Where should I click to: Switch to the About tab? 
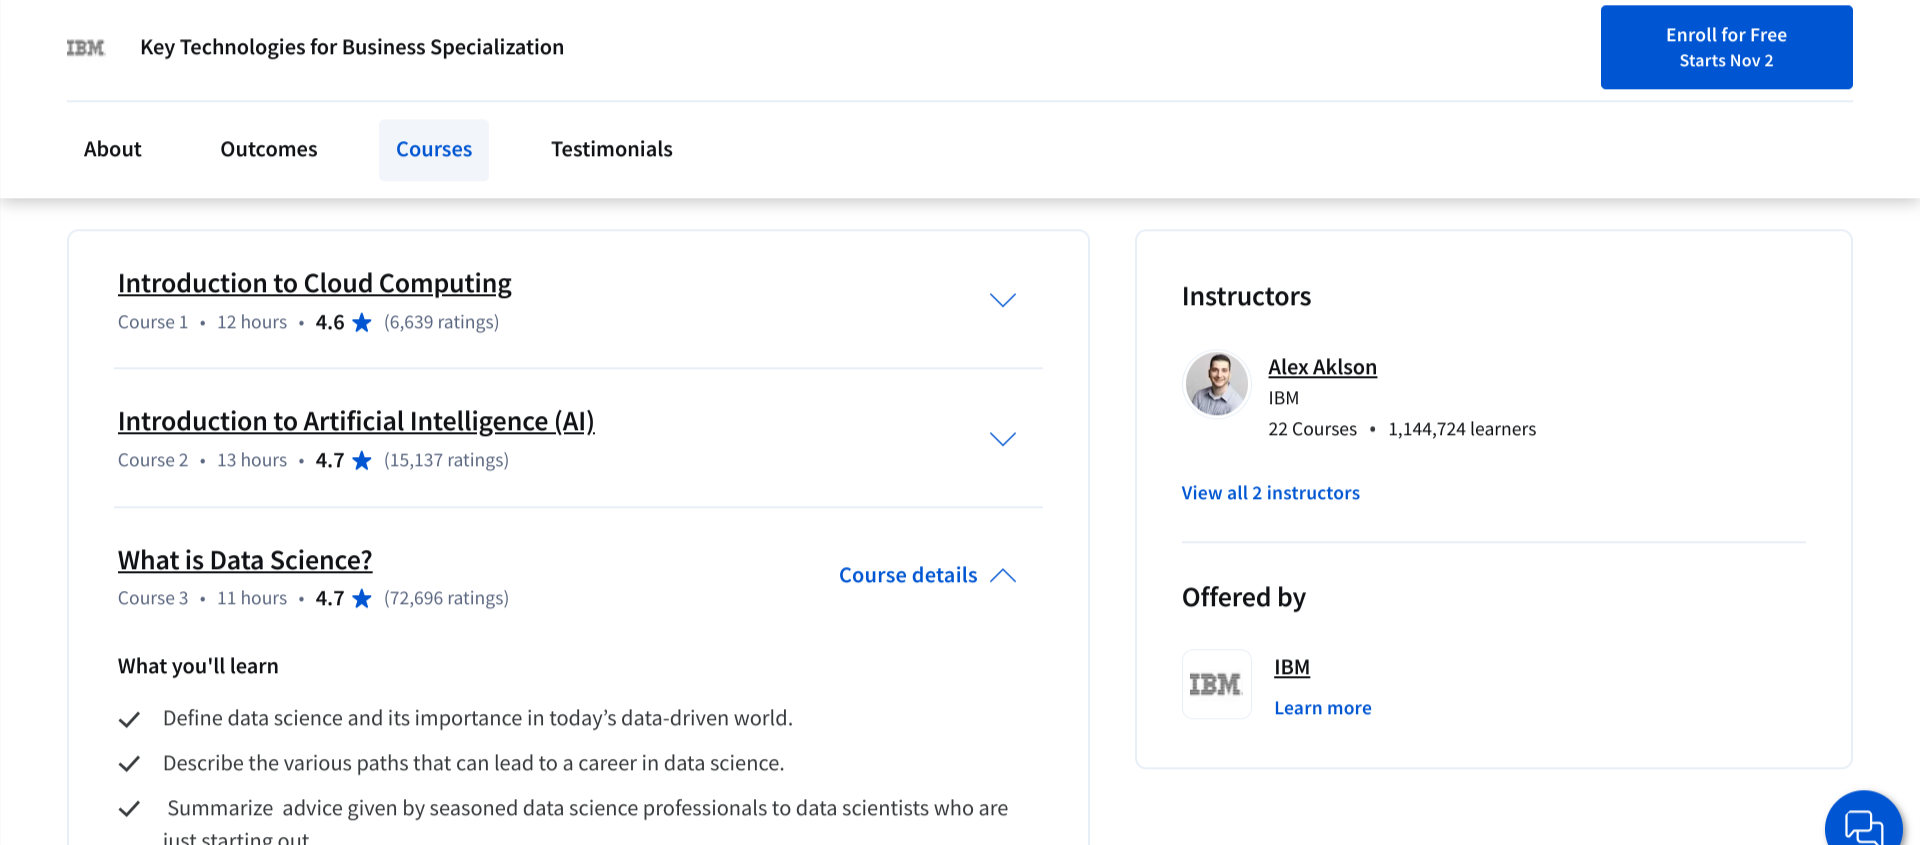tap(113, 150)
